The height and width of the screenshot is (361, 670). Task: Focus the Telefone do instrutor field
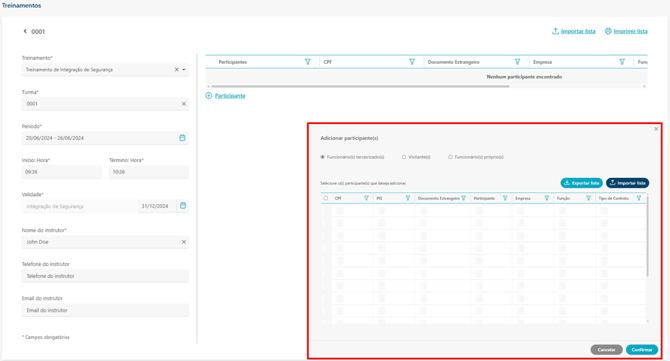coord(105,276)
